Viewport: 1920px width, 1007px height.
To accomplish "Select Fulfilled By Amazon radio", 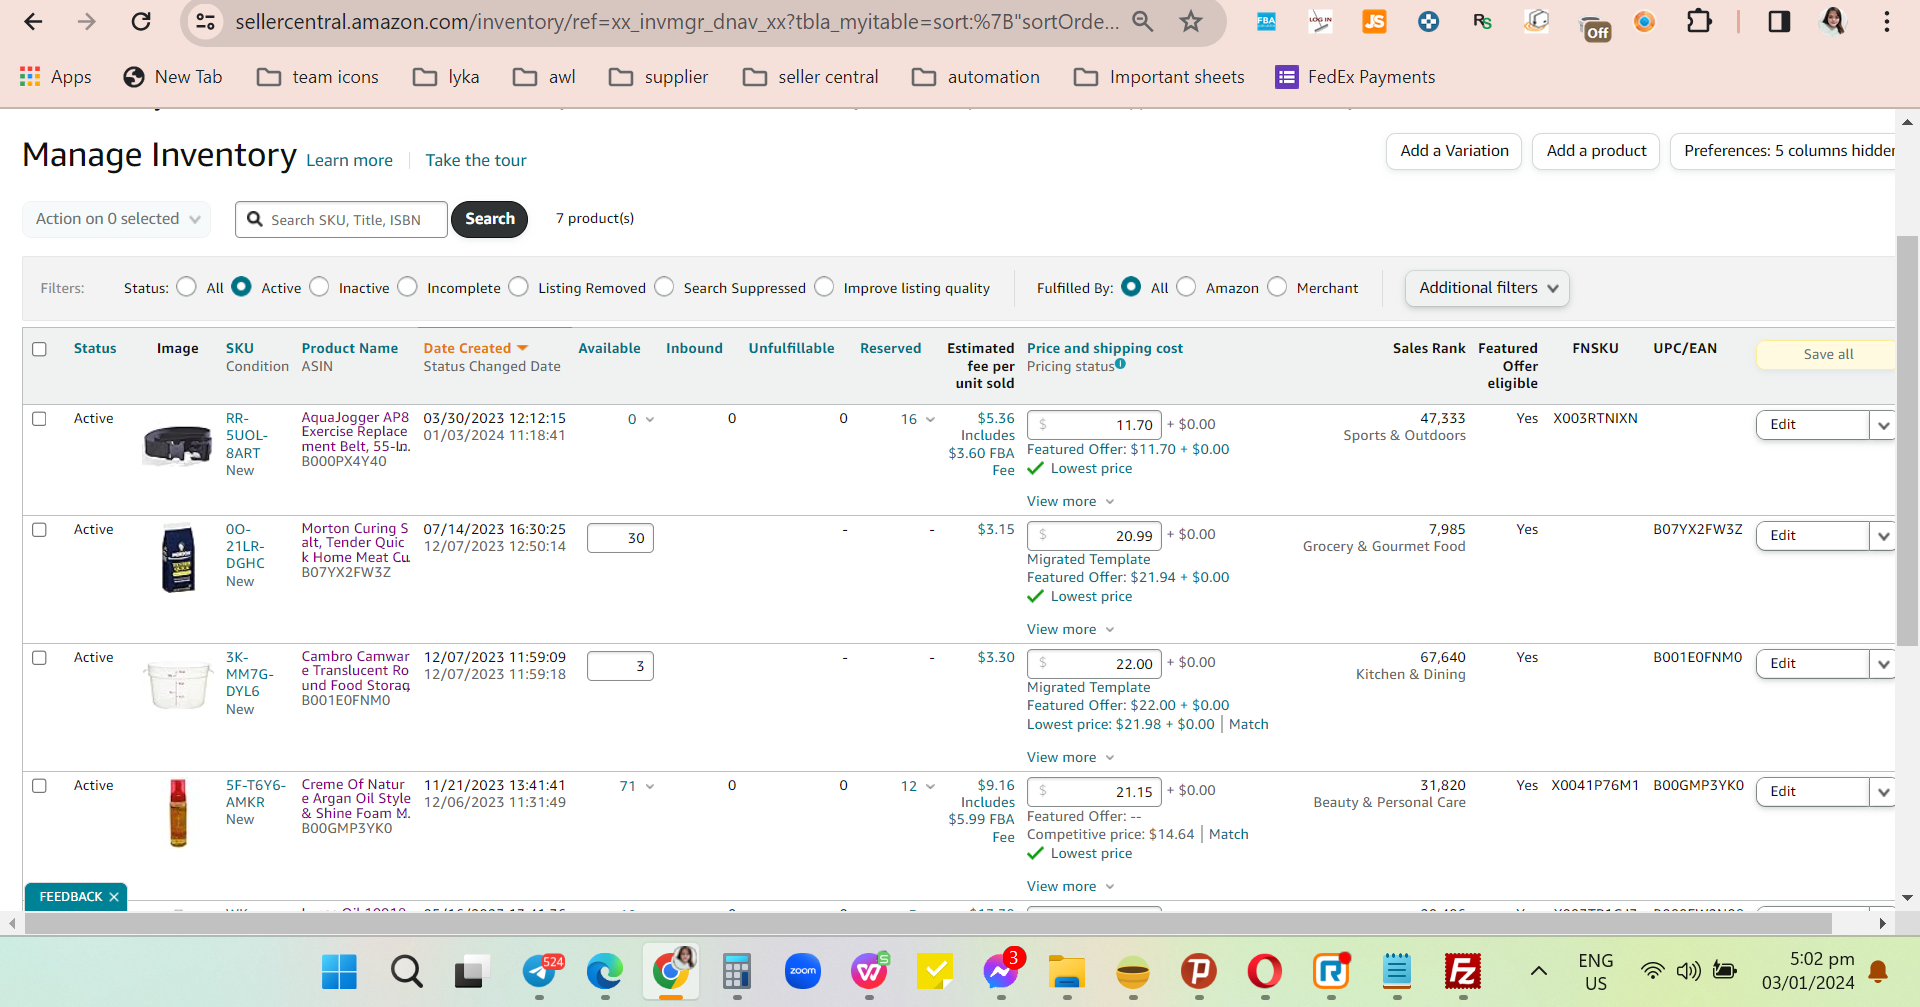I will click(1186, 287).
